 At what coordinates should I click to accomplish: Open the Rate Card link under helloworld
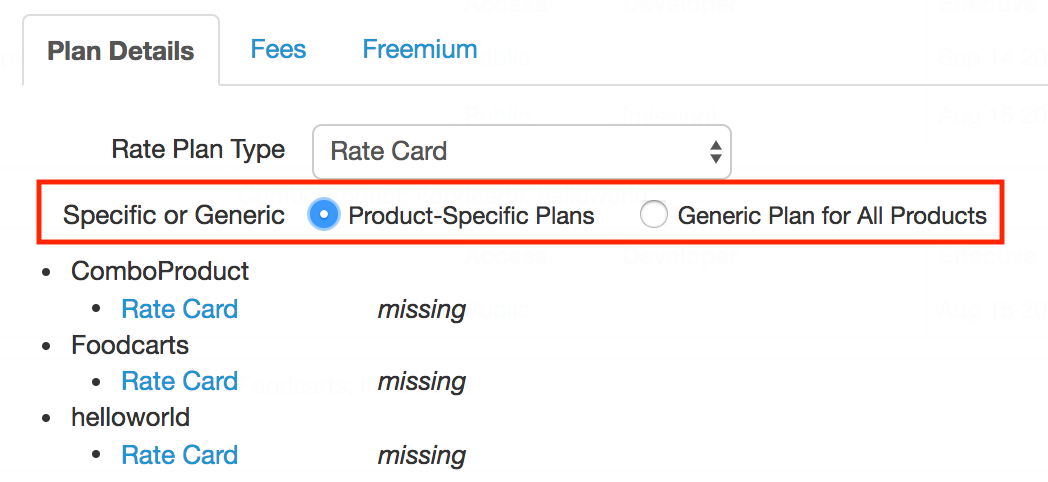[179, 455]
